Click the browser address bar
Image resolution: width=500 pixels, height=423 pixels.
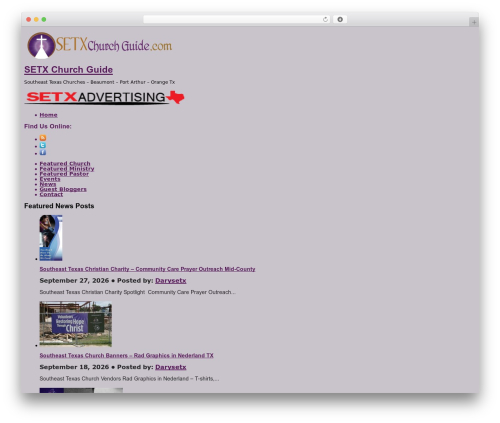(x=237, y=19)
